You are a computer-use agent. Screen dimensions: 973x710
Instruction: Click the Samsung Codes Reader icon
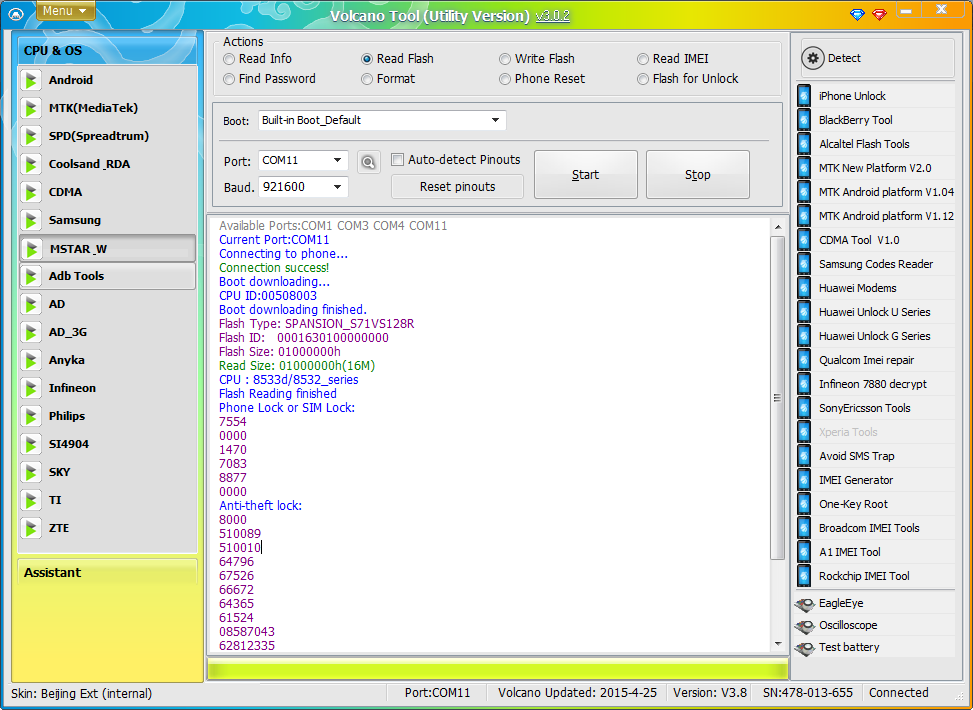[804, 264]
